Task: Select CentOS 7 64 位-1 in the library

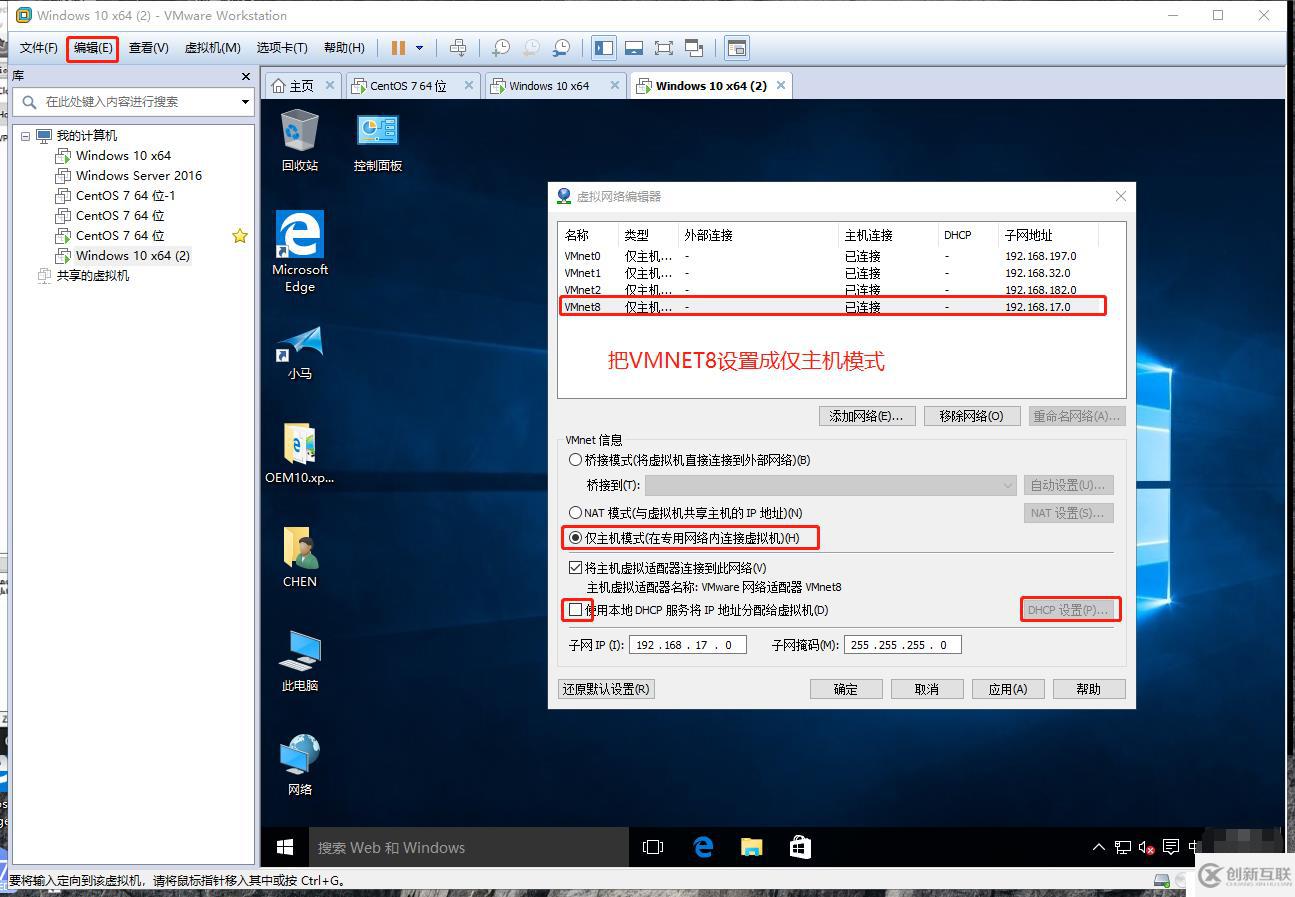Action: point(115,196)
